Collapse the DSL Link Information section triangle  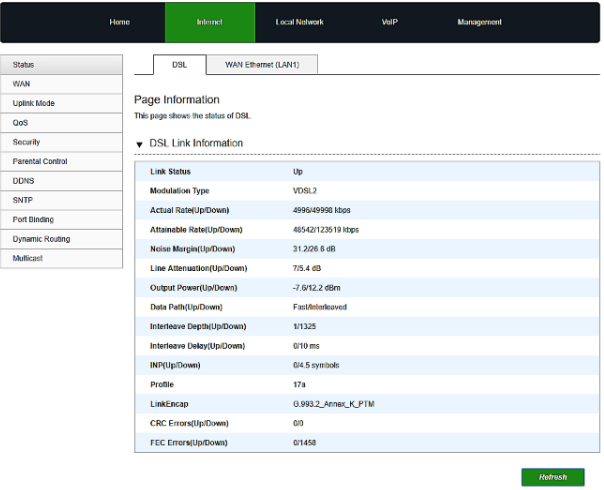[140, 144]
